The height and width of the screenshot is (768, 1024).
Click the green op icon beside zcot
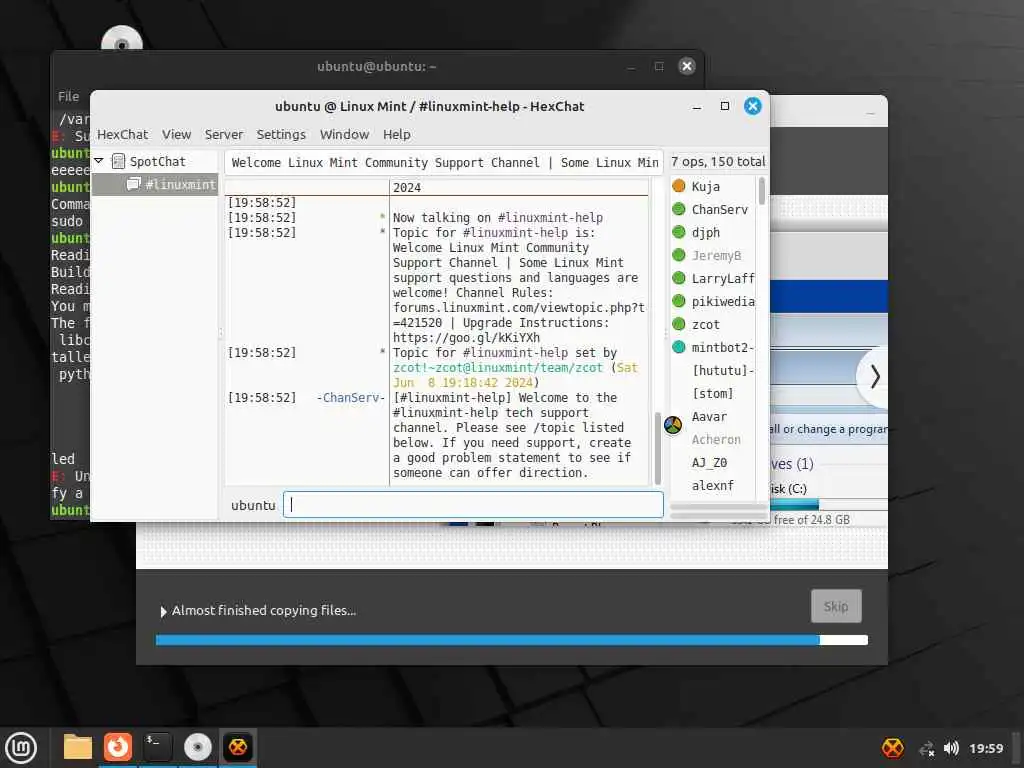tap(679, 324)
